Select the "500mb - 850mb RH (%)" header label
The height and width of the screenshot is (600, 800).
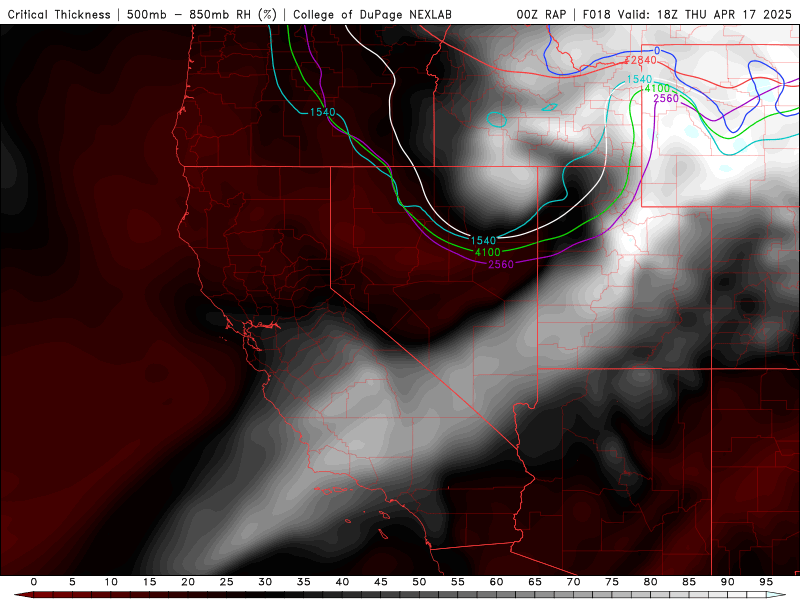[x=202, y=14]
